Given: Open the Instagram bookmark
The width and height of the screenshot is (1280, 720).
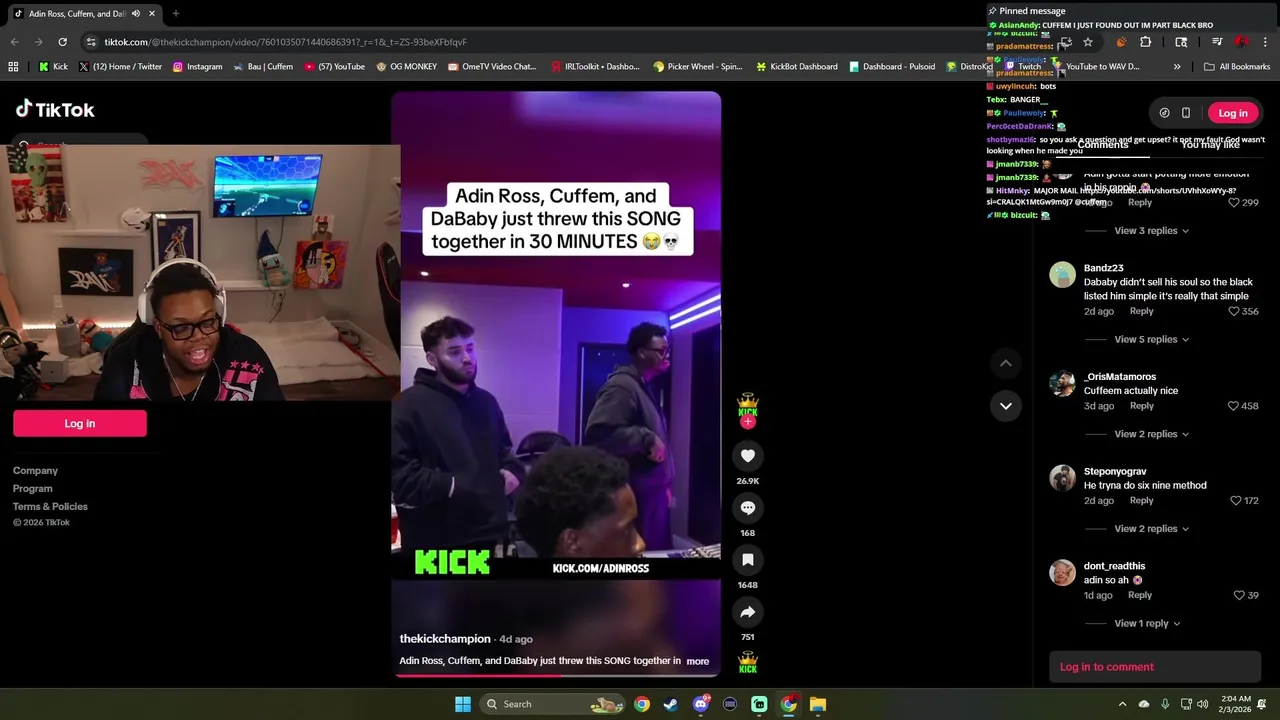Looking at the screenshot, I should coord(197,67).
